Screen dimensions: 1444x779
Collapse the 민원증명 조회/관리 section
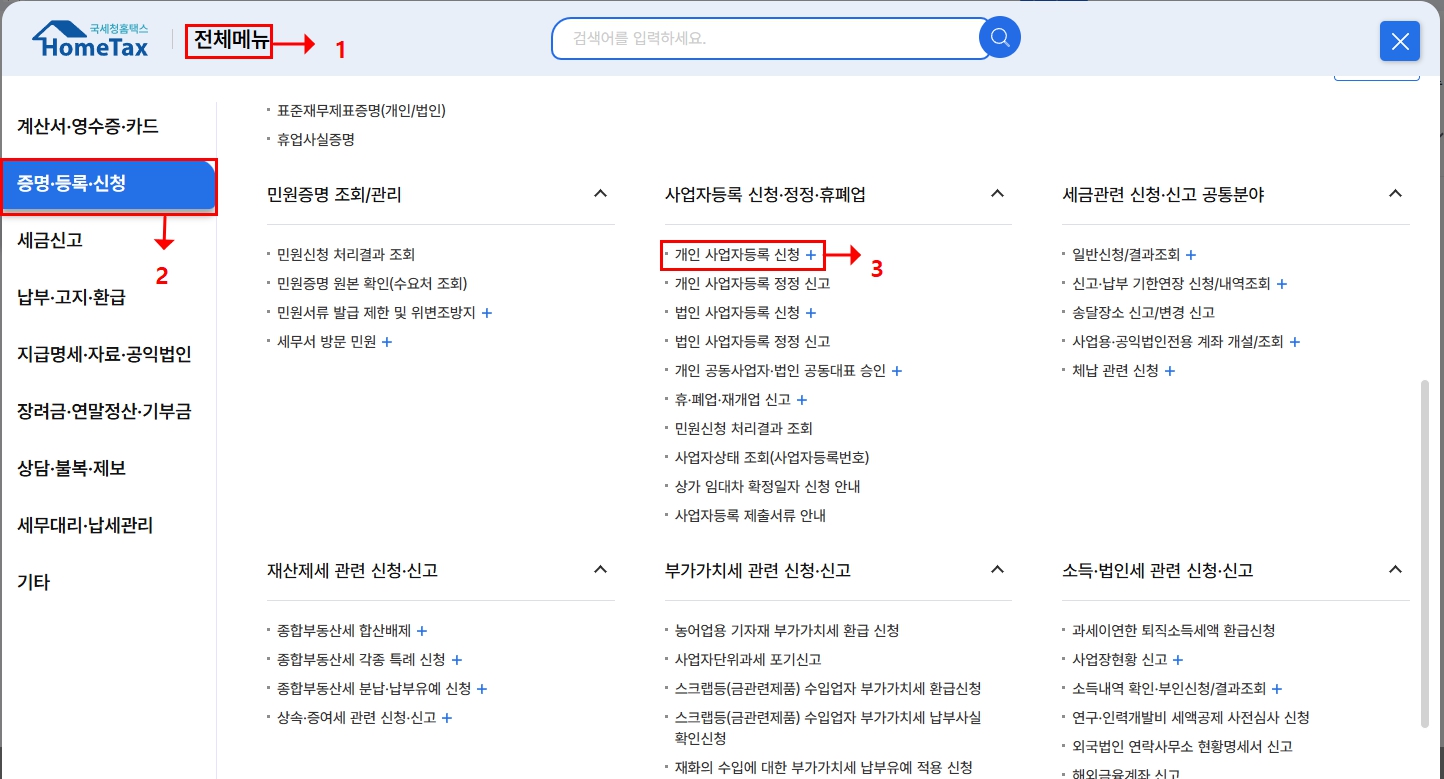point(601,194)
